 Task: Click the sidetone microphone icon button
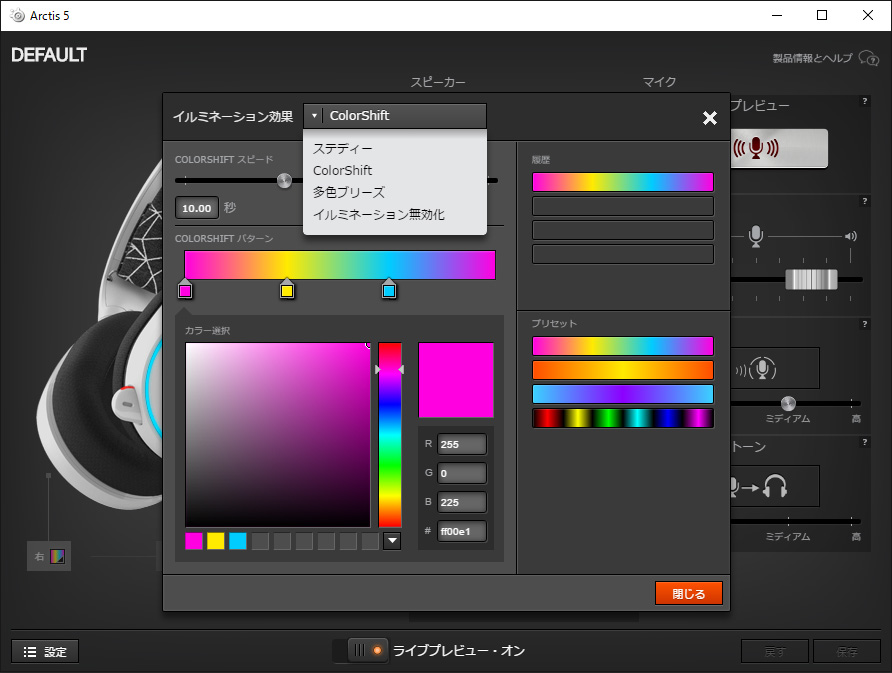click(764, 369)
